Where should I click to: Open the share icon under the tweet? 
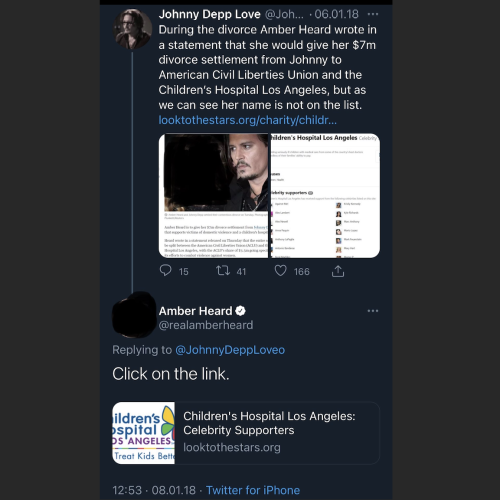[x=338, y=271]
